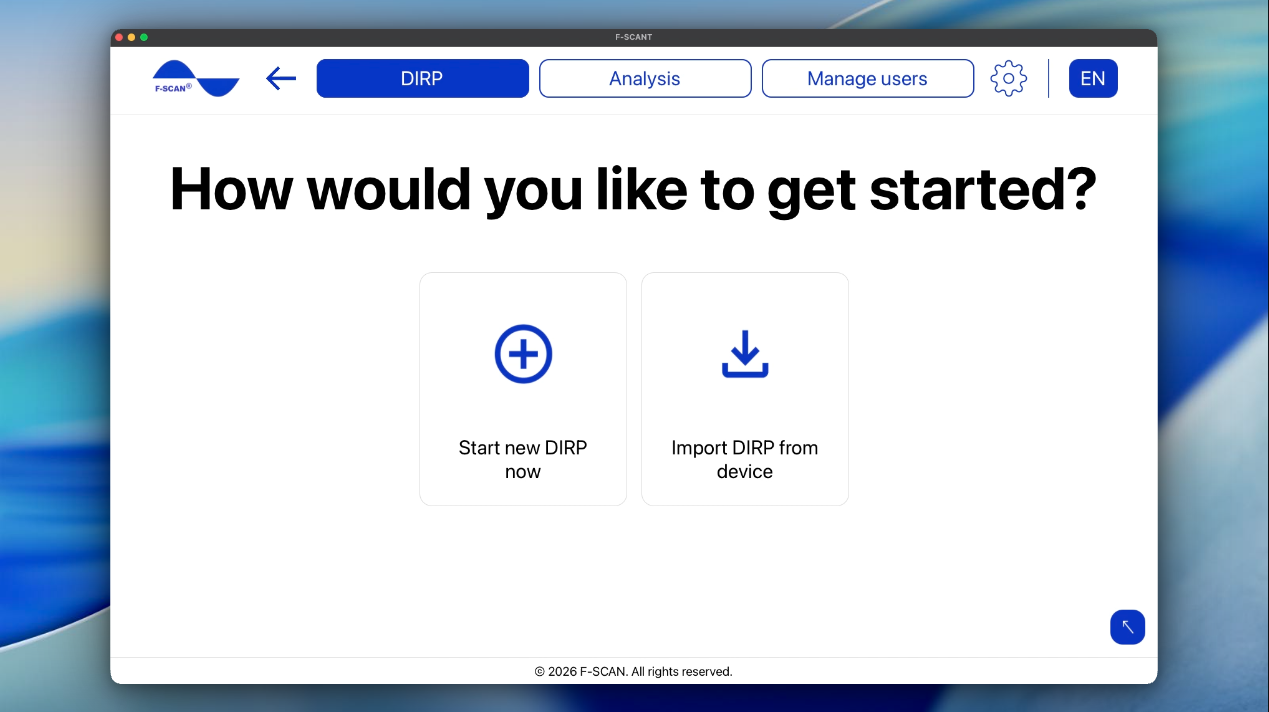1269x712 pixels.
Task: Choose Import DIRP from device
Action: click(x=745, y=389)
